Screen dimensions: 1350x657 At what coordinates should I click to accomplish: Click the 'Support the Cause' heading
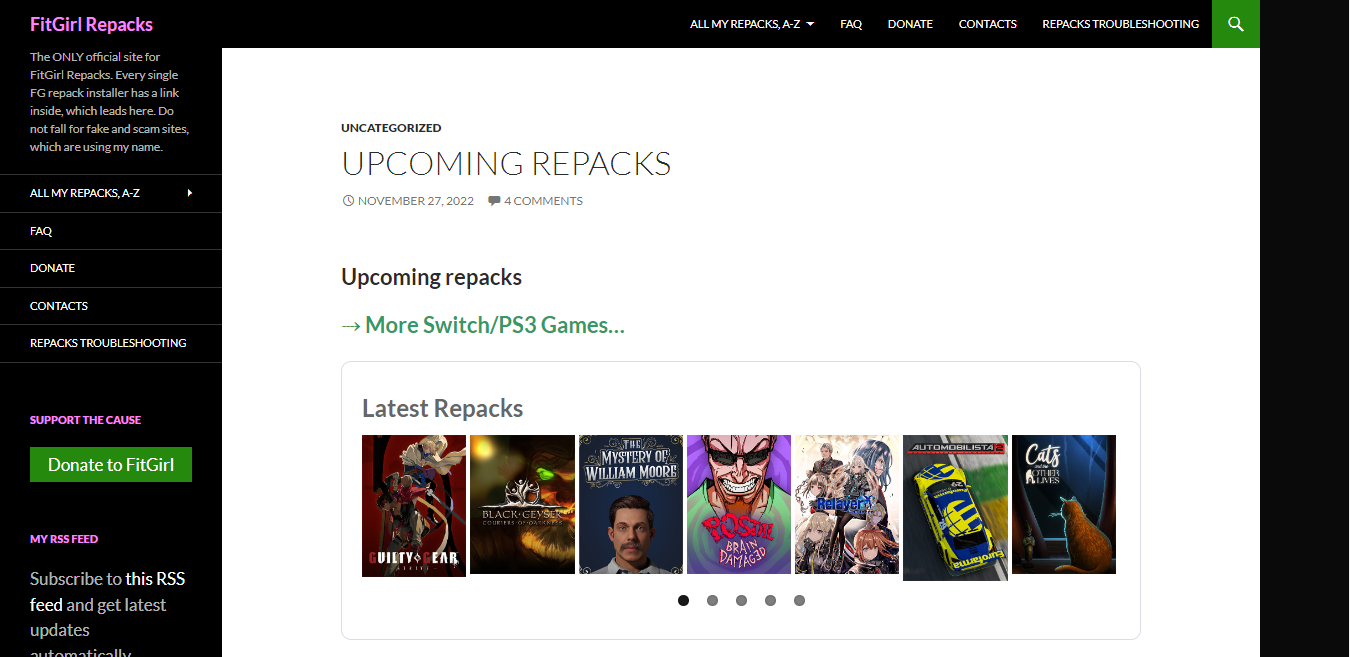click(x=85, y=420)
